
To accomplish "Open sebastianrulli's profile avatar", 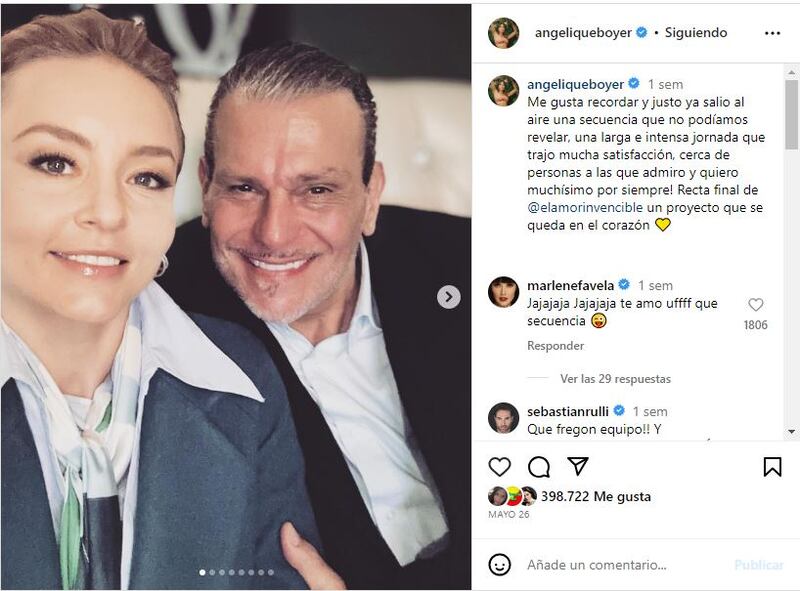I will pos(503,418).
